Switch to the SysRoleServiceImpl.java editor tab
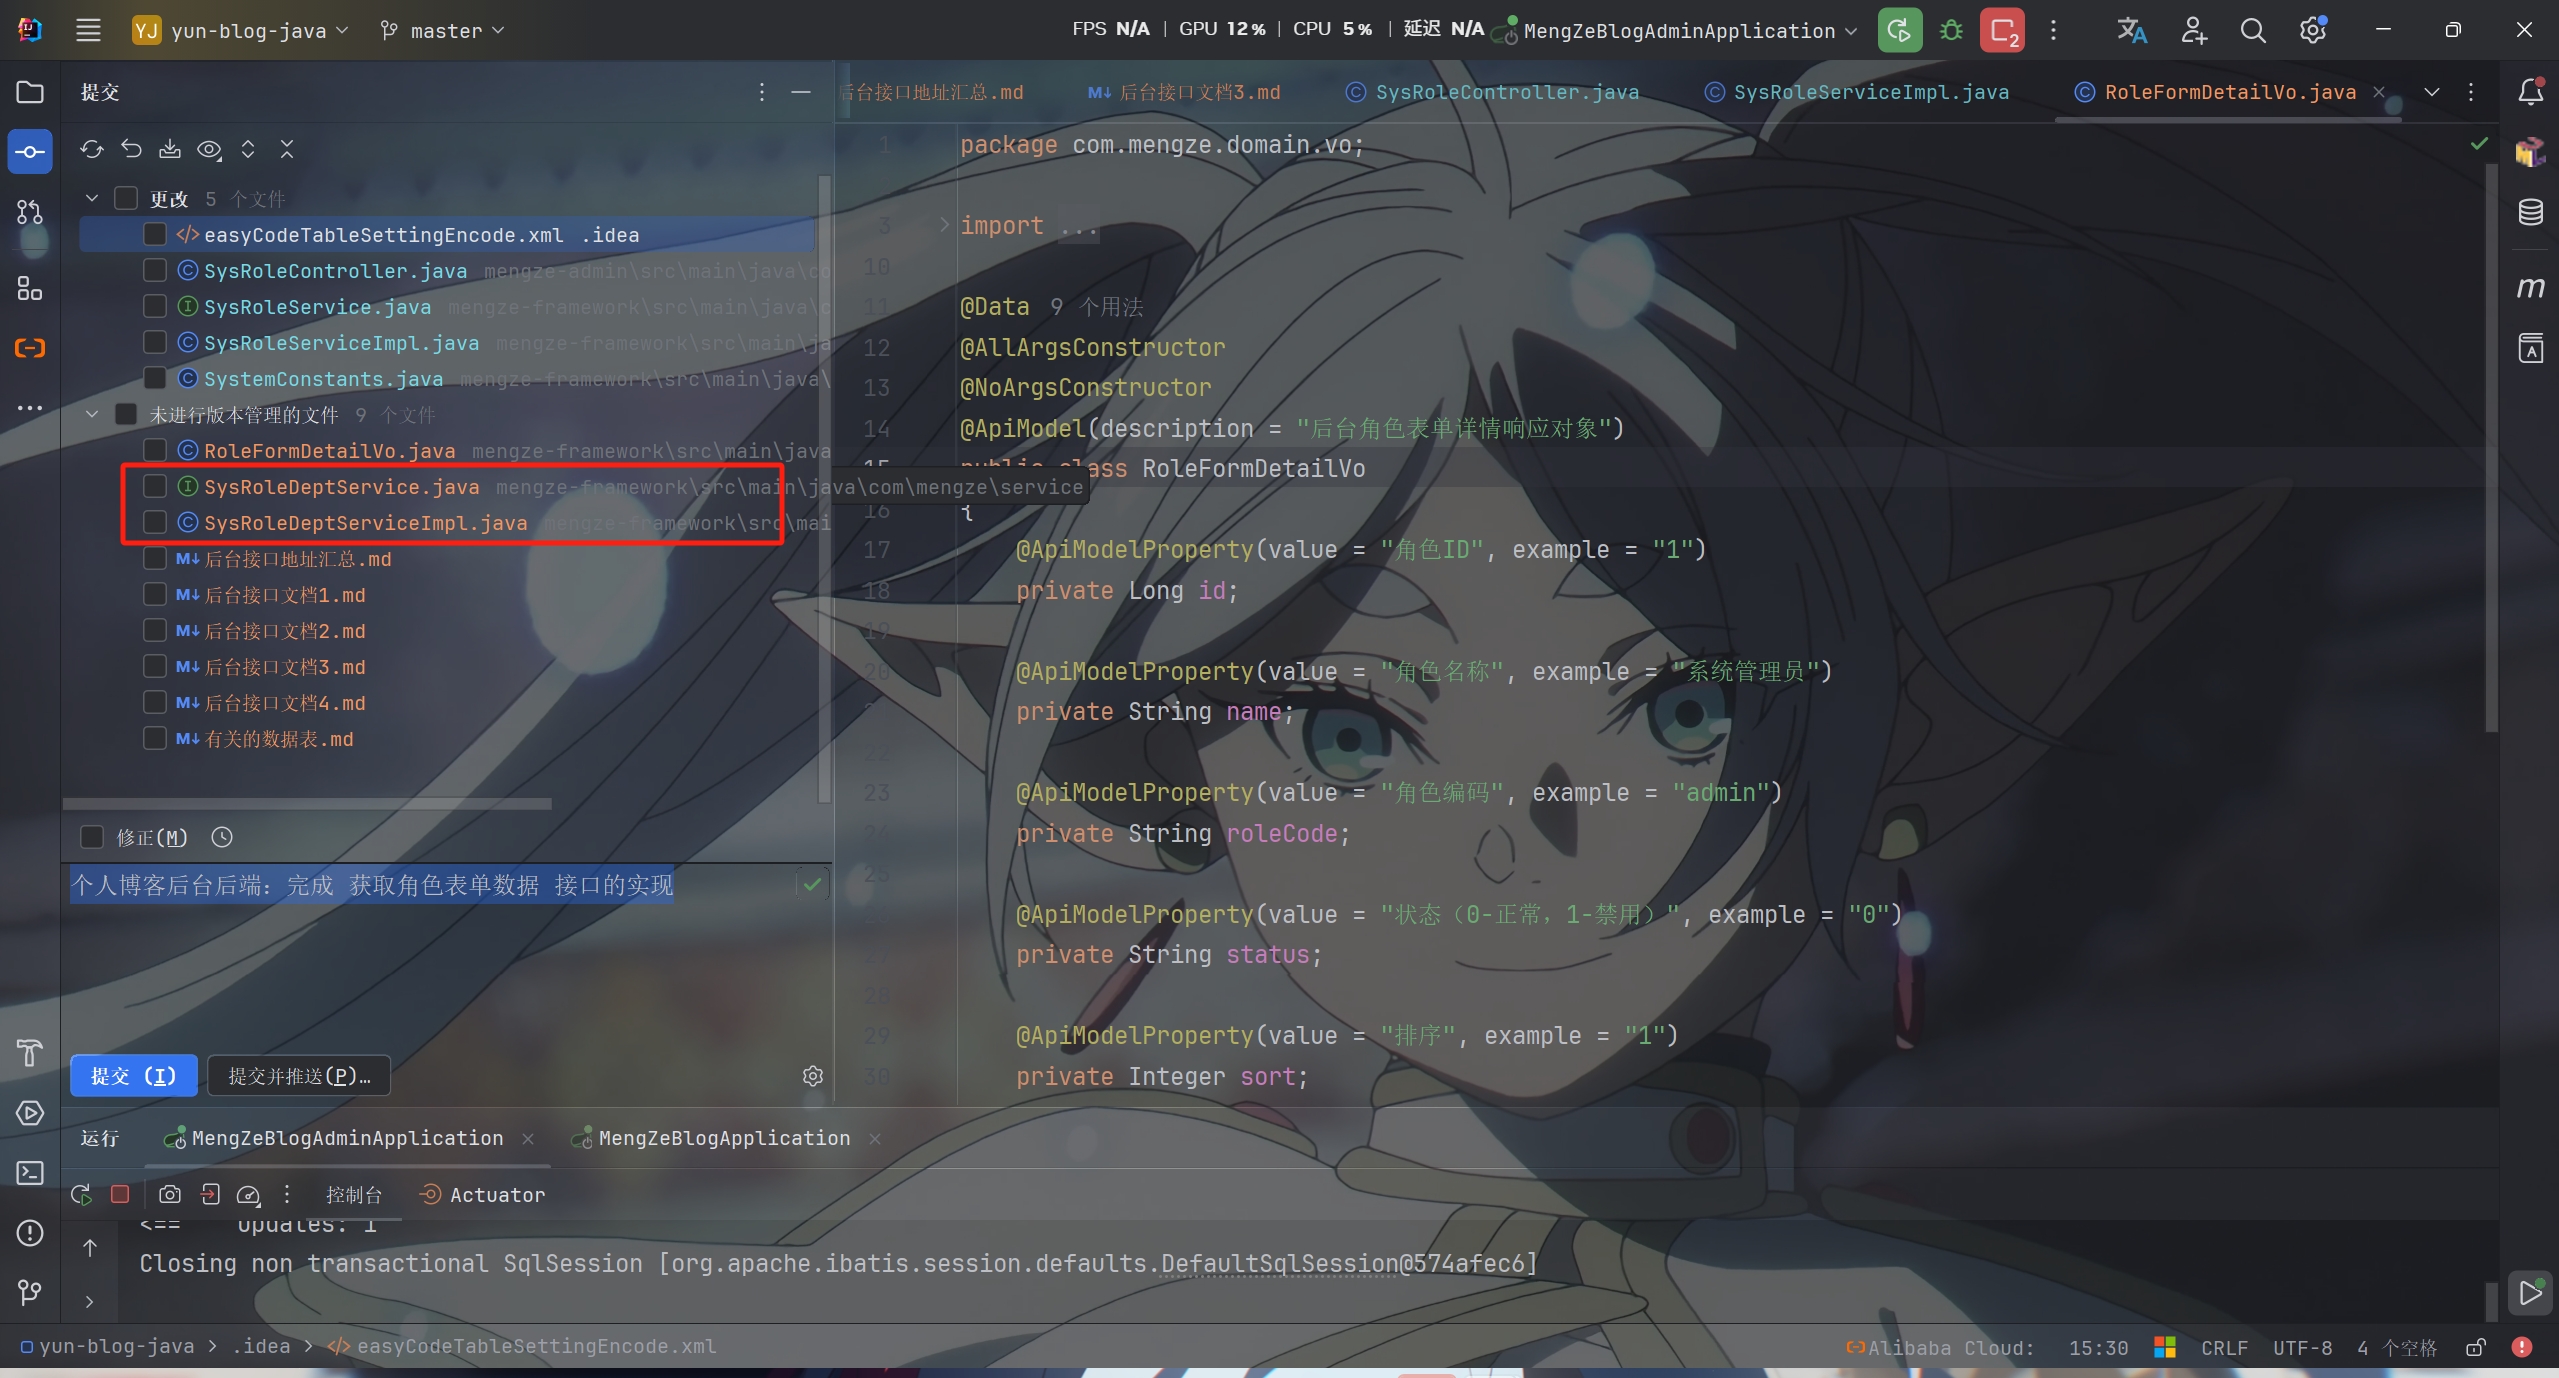 1857,92
